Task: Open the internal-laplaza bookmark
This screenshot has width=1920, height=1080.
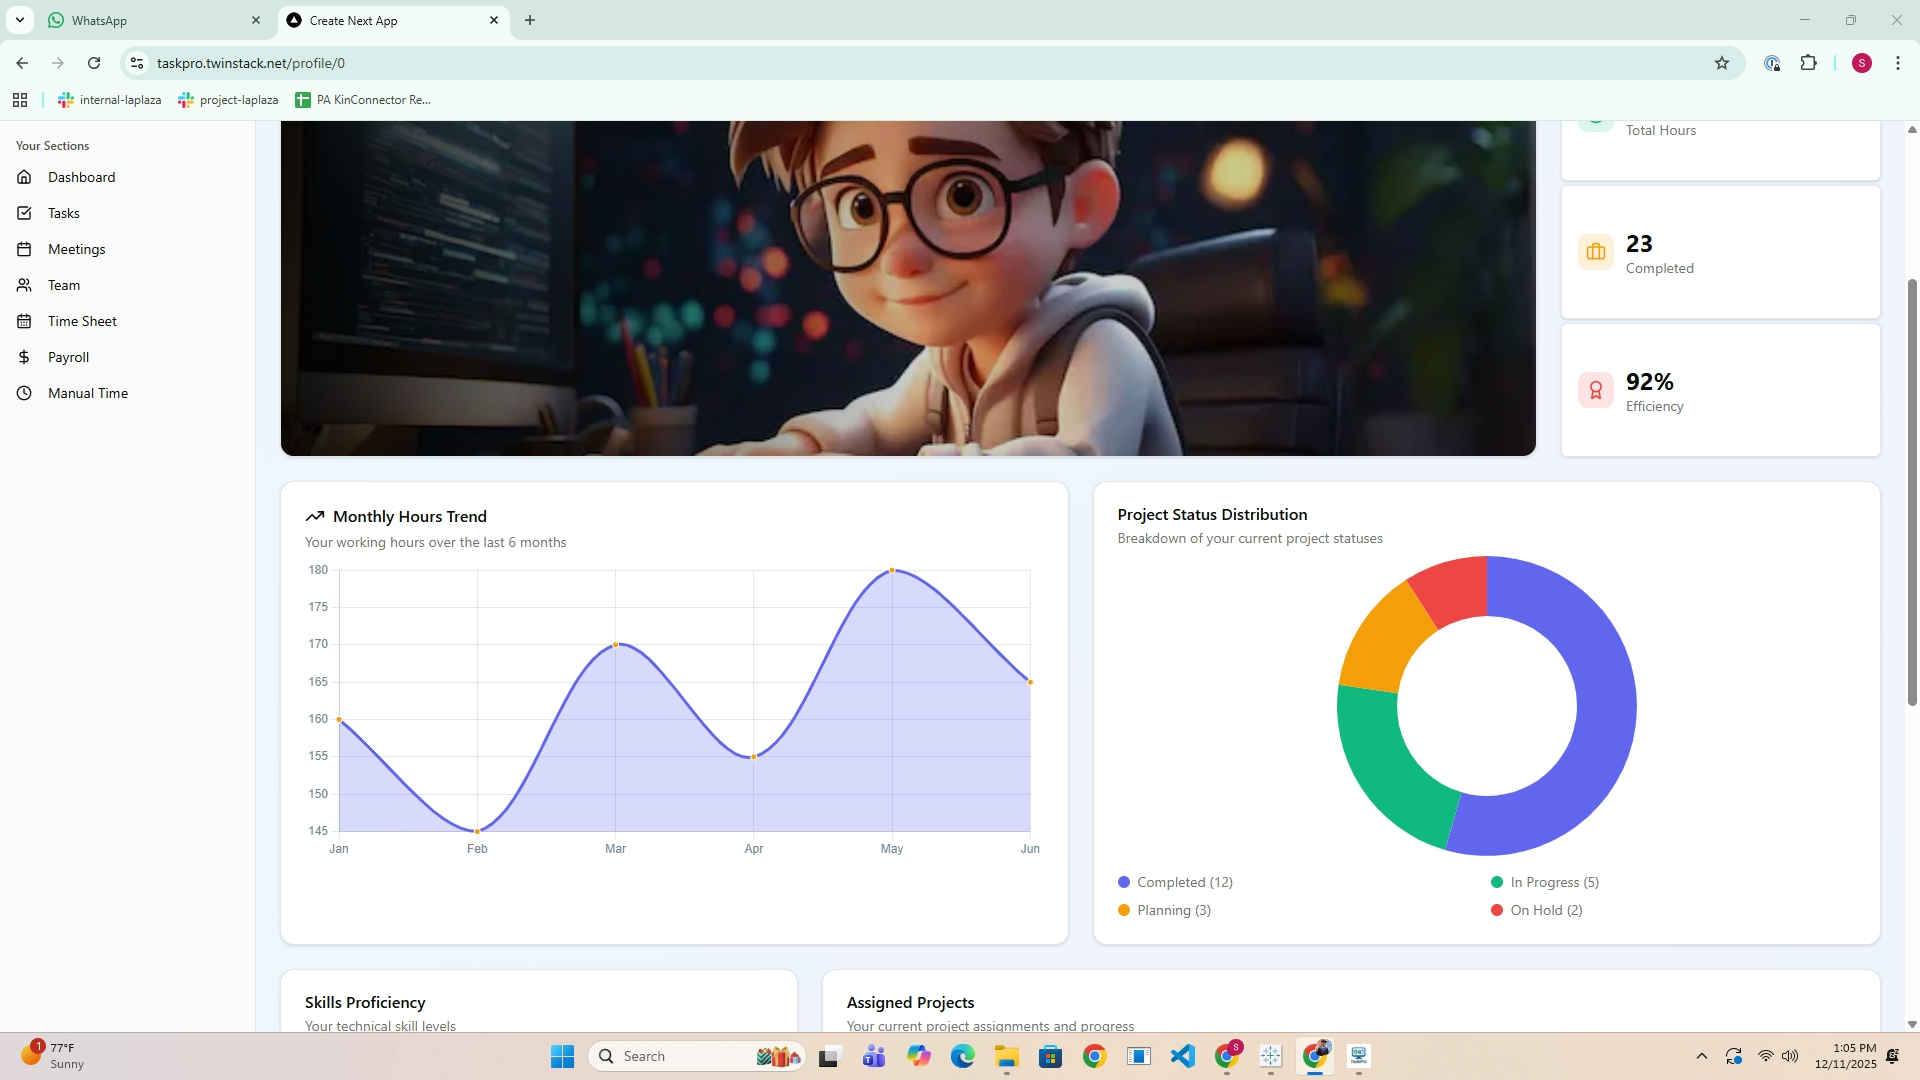Action: click(x=110, y=100)
